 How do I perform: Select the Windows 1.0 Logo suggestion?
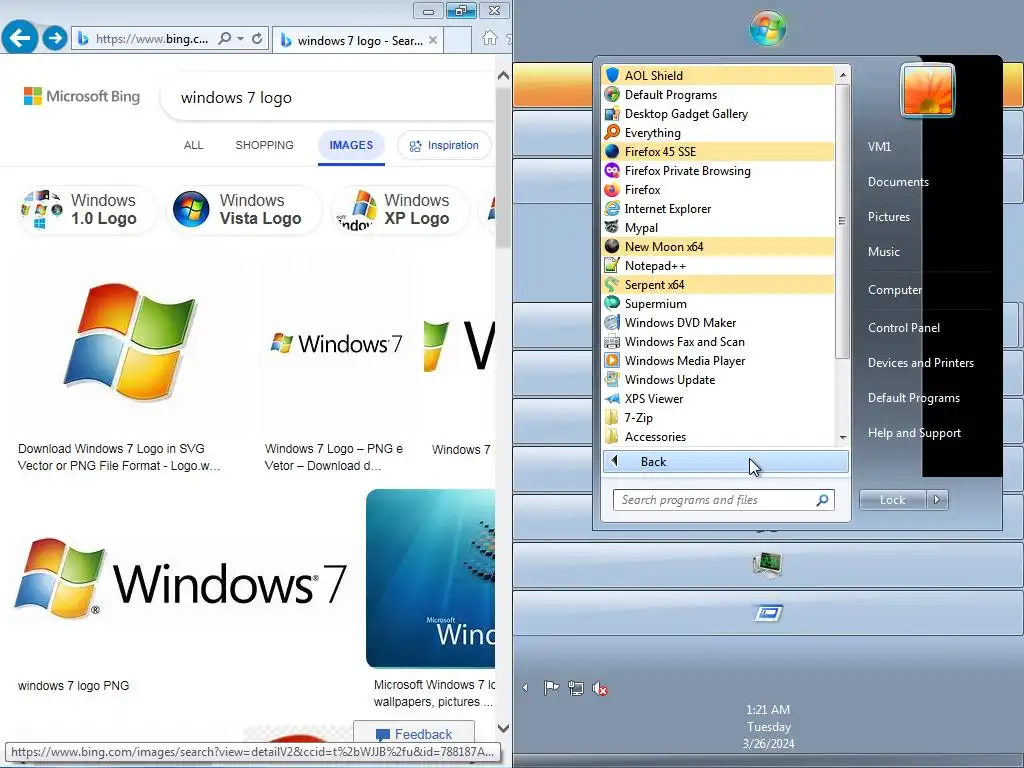(87, 209)
